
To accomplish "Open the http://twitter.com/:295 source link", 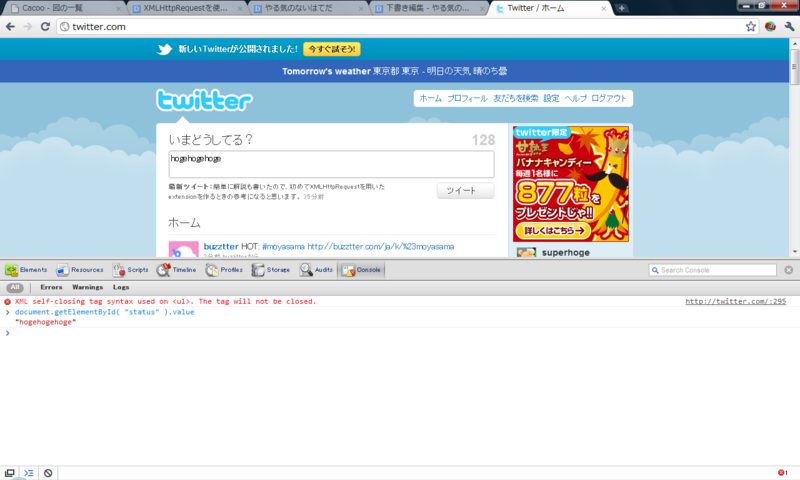I will pos(736,301).
